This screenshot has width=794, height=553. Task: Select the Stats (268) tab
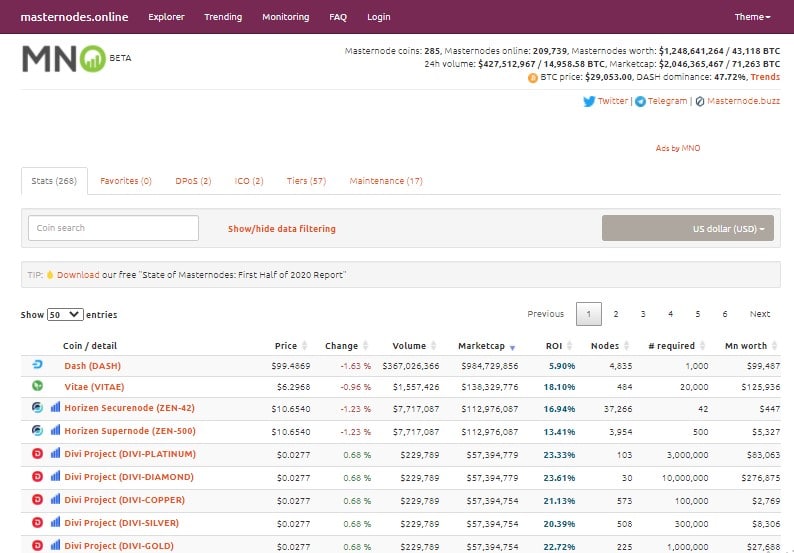pyautogui.click(x=54, y=181)
